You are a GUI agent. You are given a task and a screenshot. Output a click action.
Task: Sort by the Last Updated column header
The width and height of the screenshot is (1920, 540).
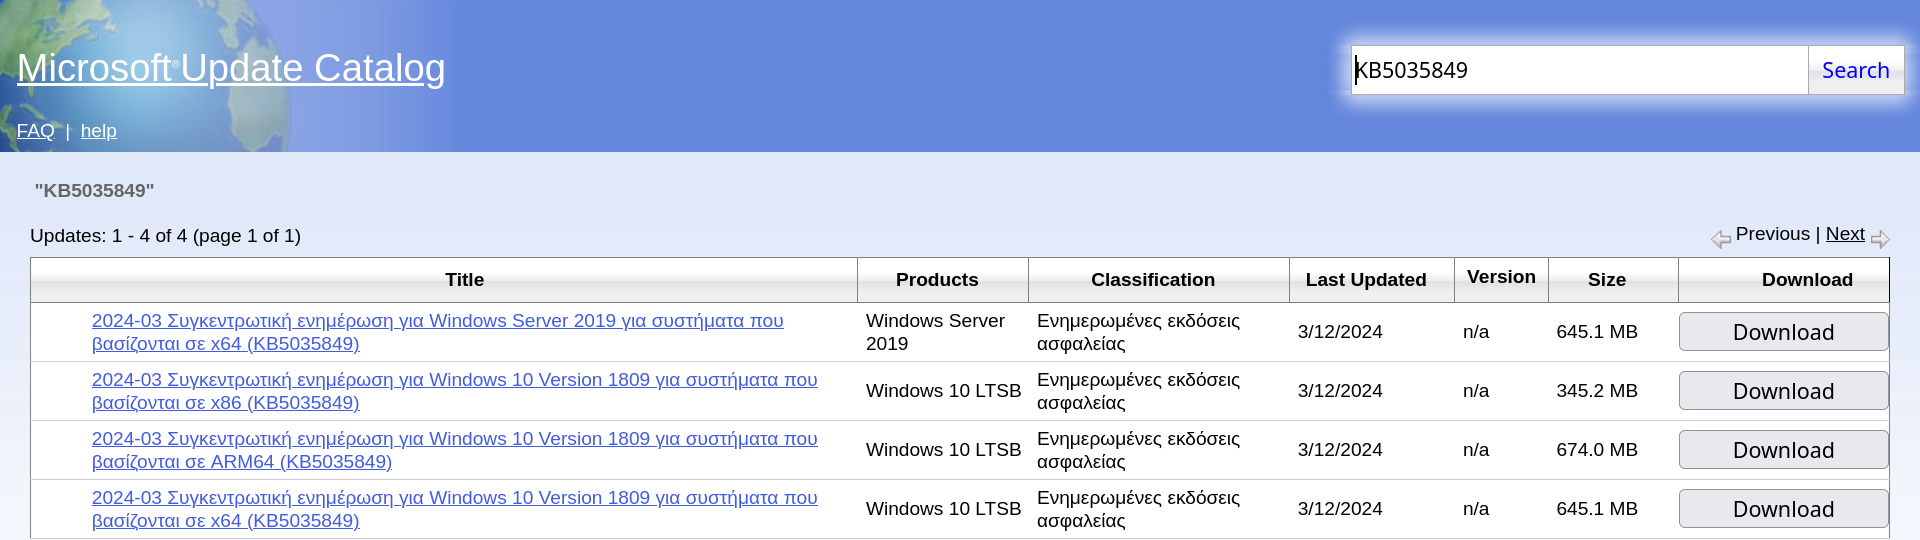(x=1366, y=280)
